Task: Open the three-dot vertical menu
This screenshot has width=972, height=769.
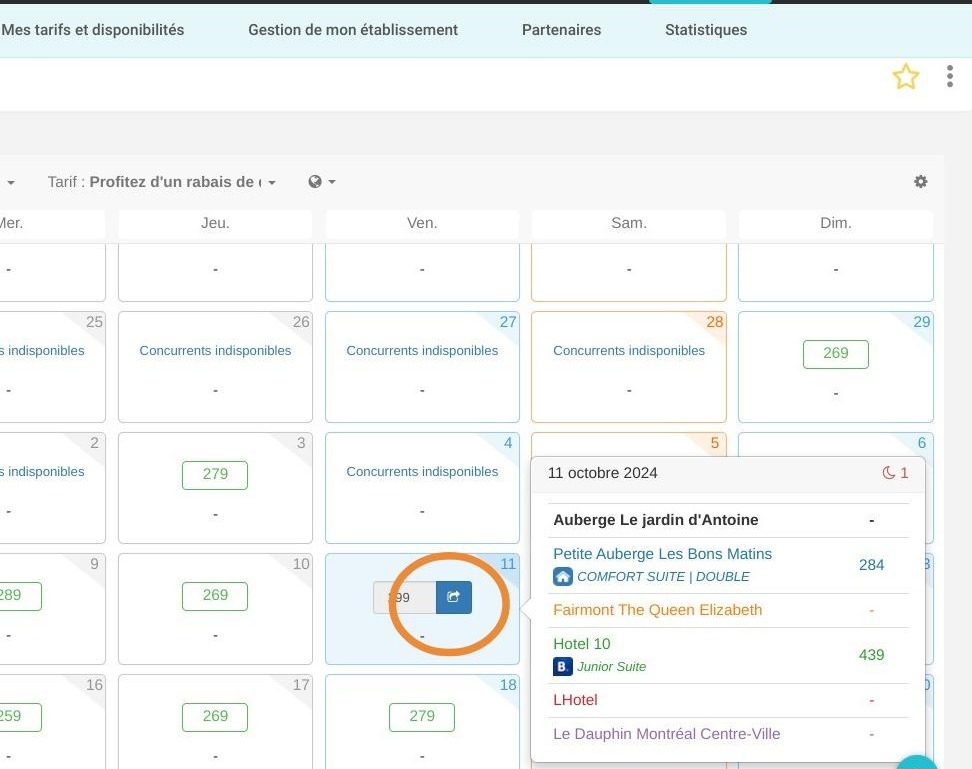Action: (x=950, y=76)
